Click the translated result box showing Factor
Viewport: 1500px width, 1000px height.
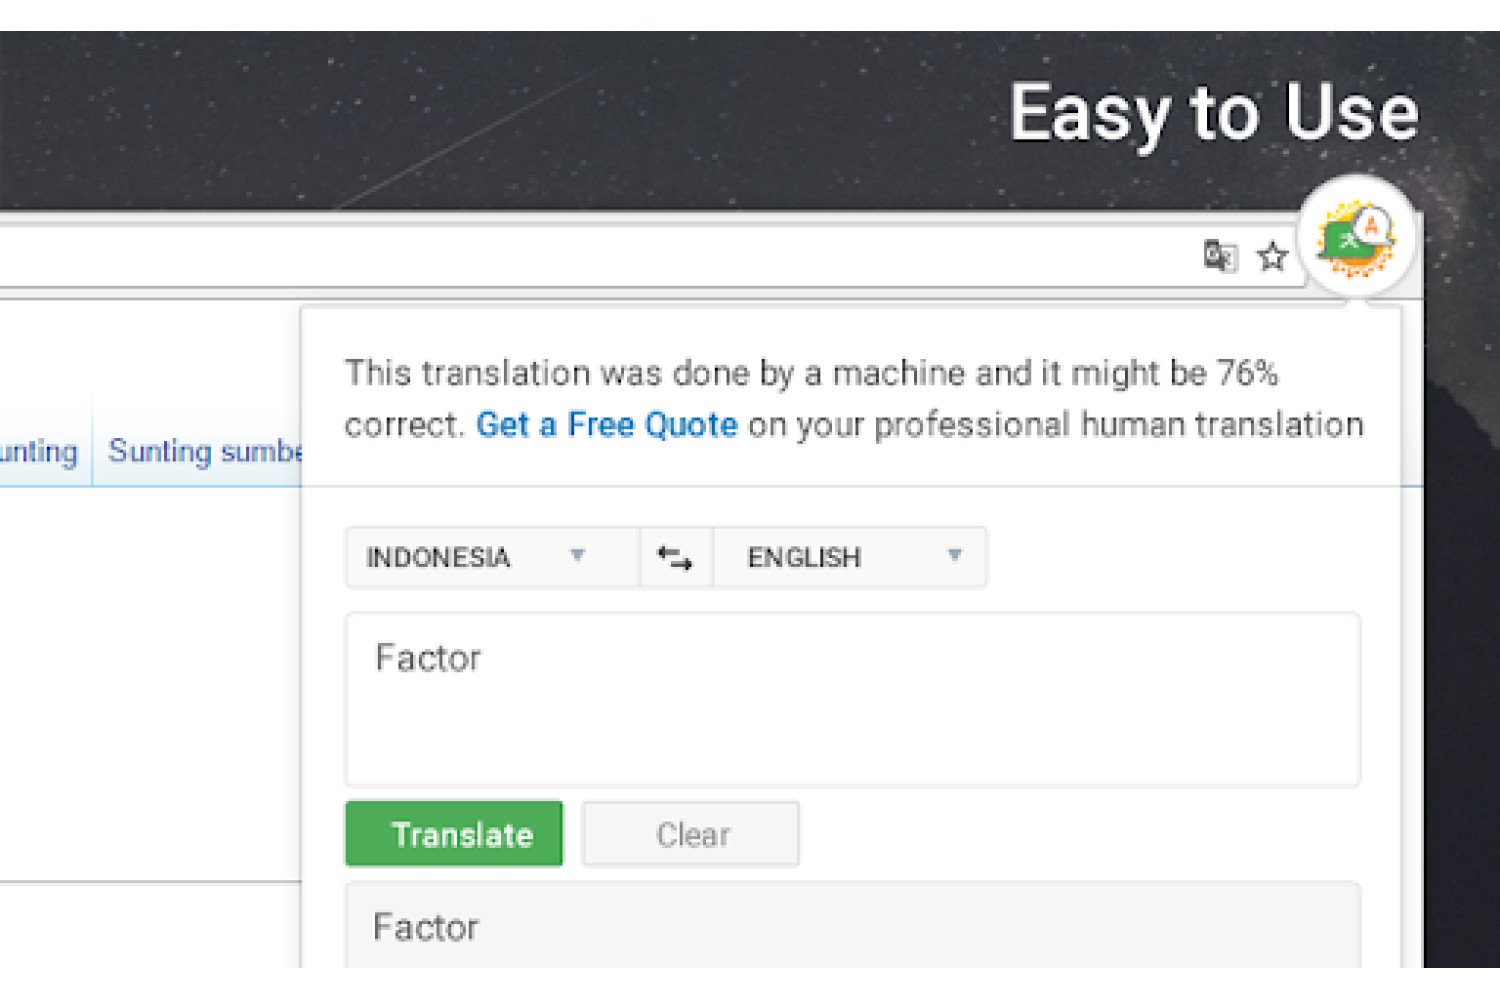[x=852, y=926]
